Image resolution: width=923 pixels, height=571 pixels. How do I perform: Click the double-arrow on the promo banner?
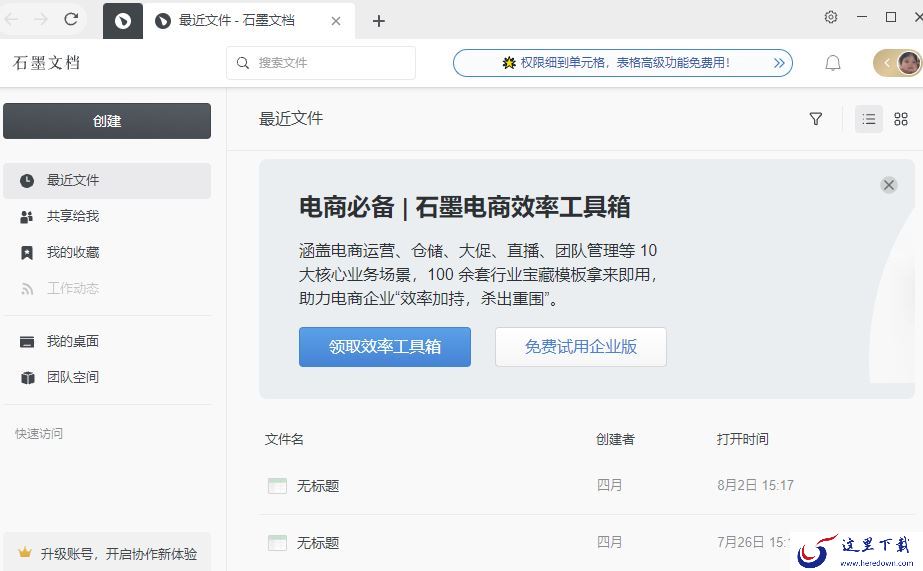[x=779, y=63]
